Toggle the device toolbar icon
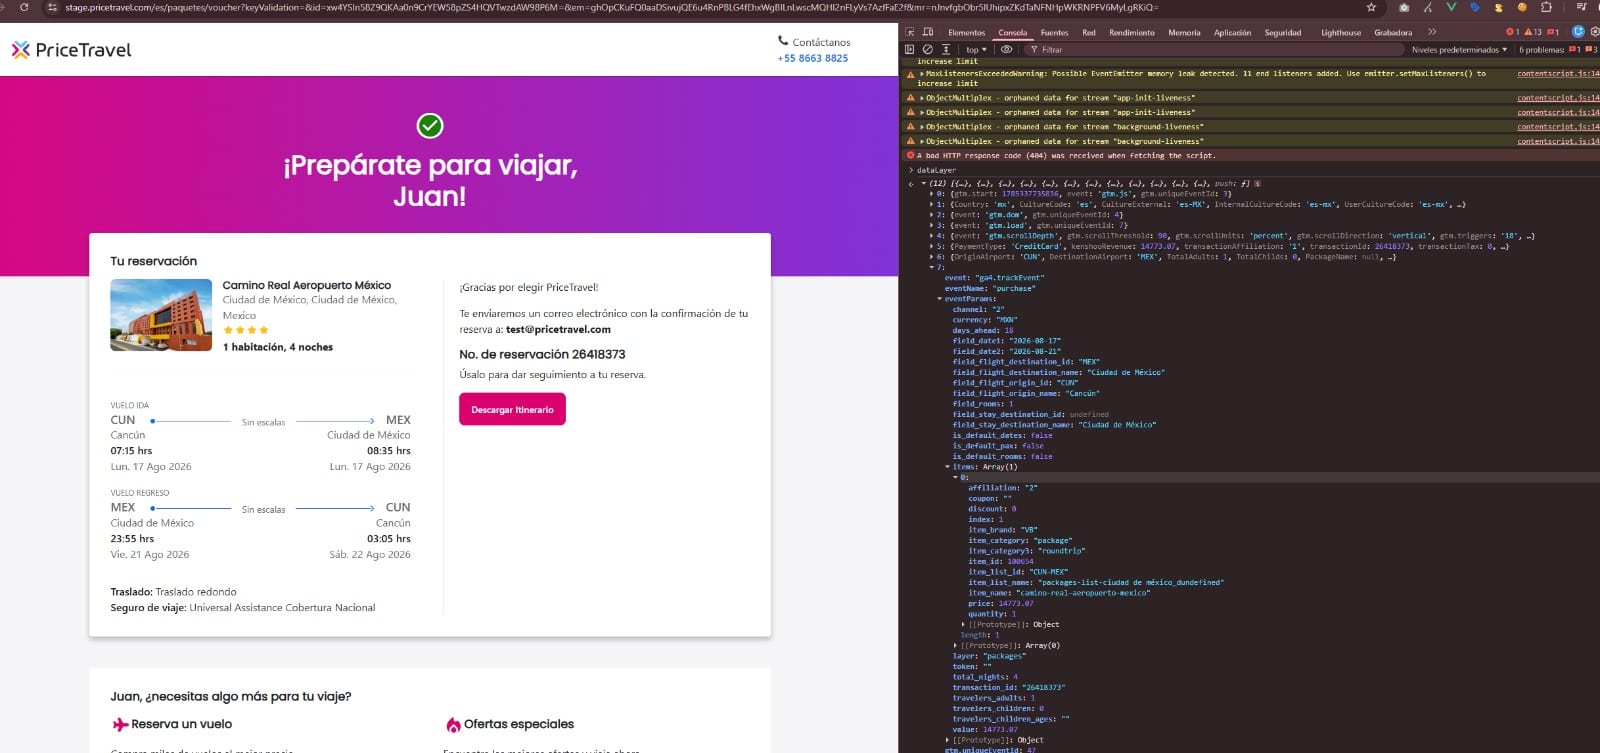 coord(928,32)
